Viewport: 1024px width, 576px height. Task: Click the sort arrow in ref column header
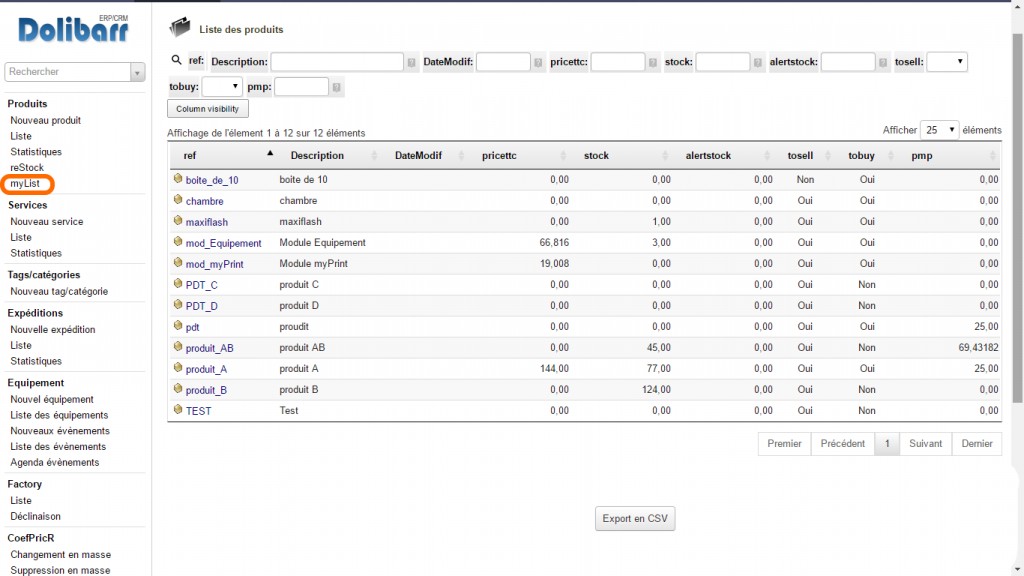tap(269, 154)
